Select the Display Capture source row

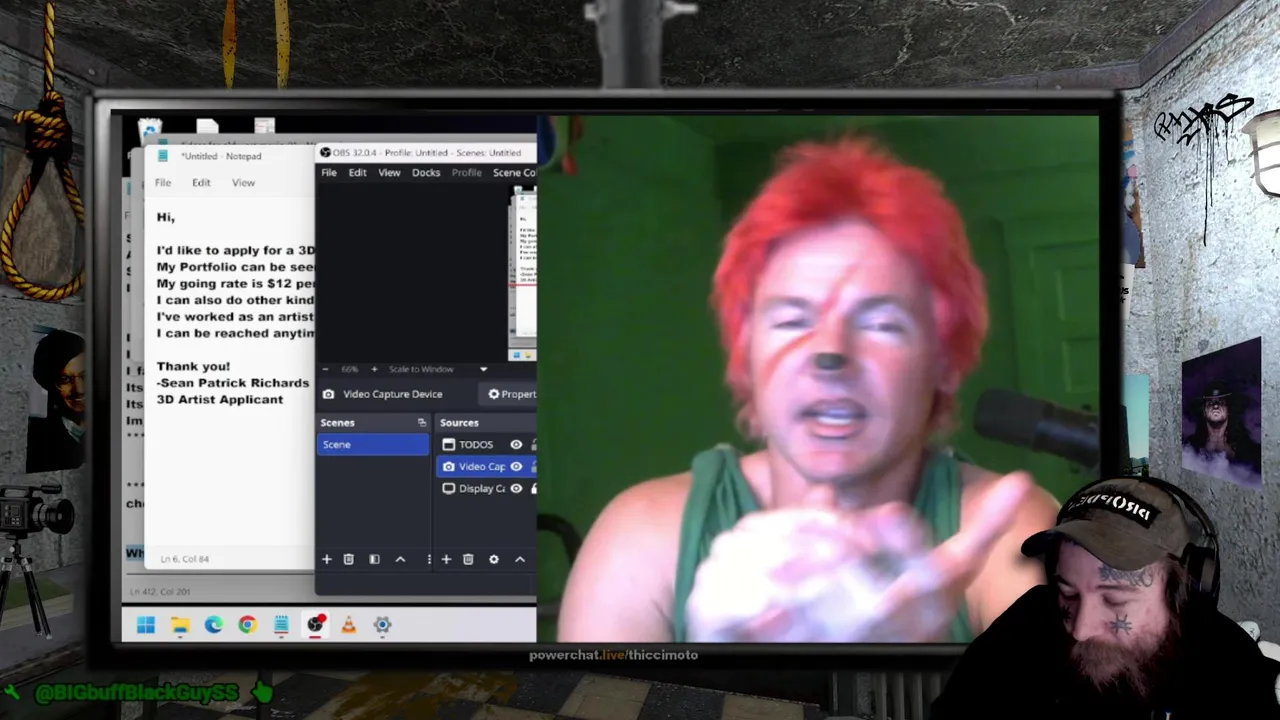pyautogui.click(x=486, y=489)
